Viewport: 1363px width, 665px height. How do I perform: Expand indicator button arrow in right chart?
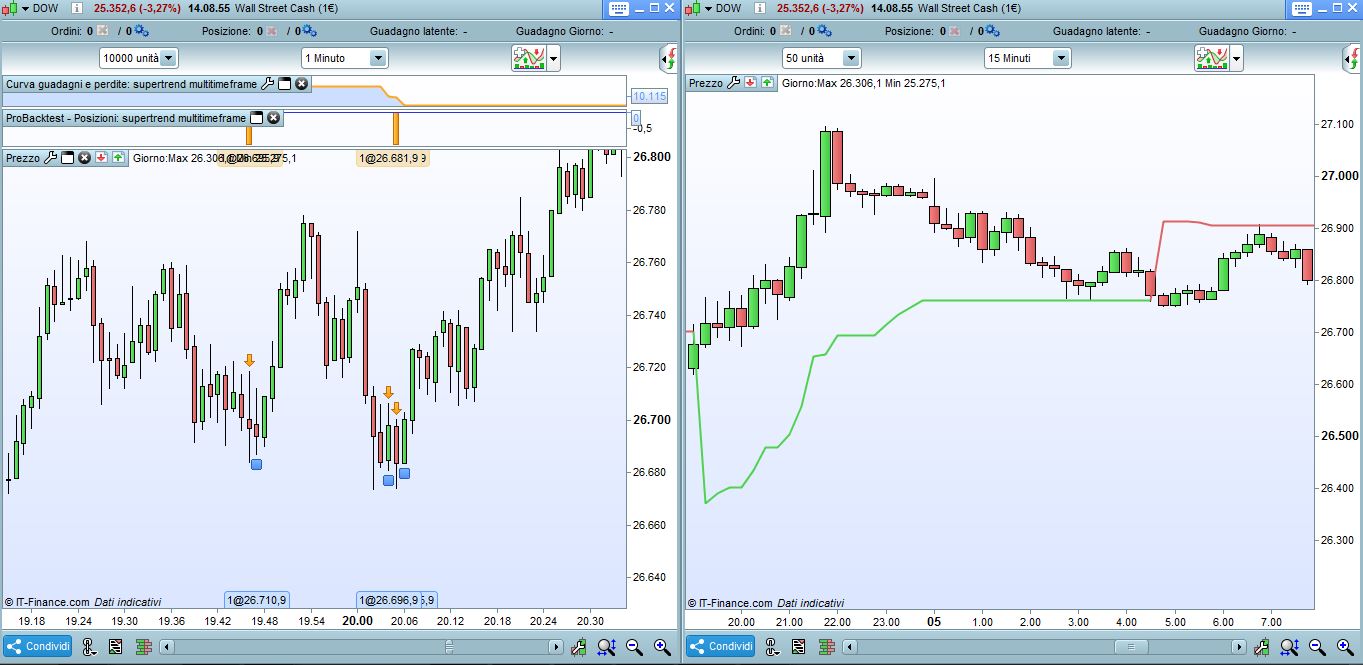[x=1236, y=58]
